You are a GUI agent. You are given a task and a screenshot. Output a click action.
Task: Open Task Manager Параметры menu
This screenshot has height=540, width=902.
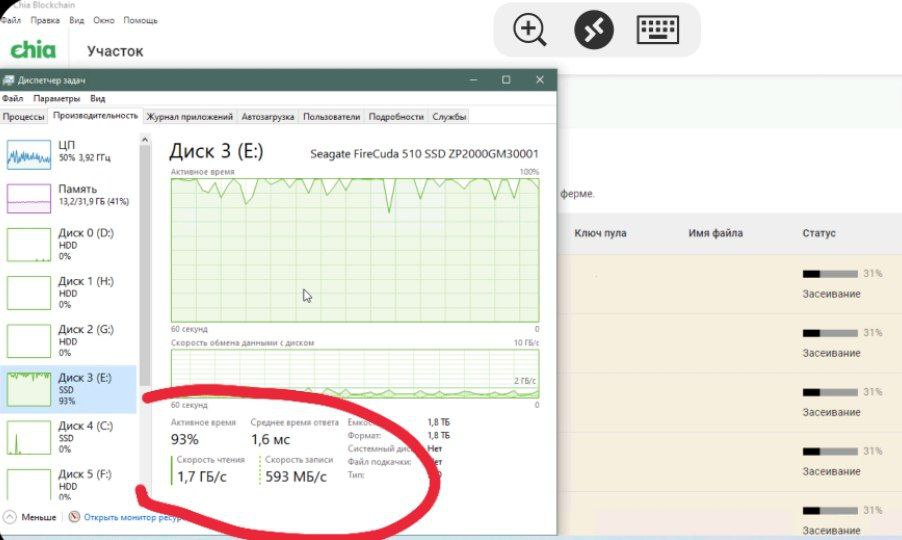click(x=56, y=98)
